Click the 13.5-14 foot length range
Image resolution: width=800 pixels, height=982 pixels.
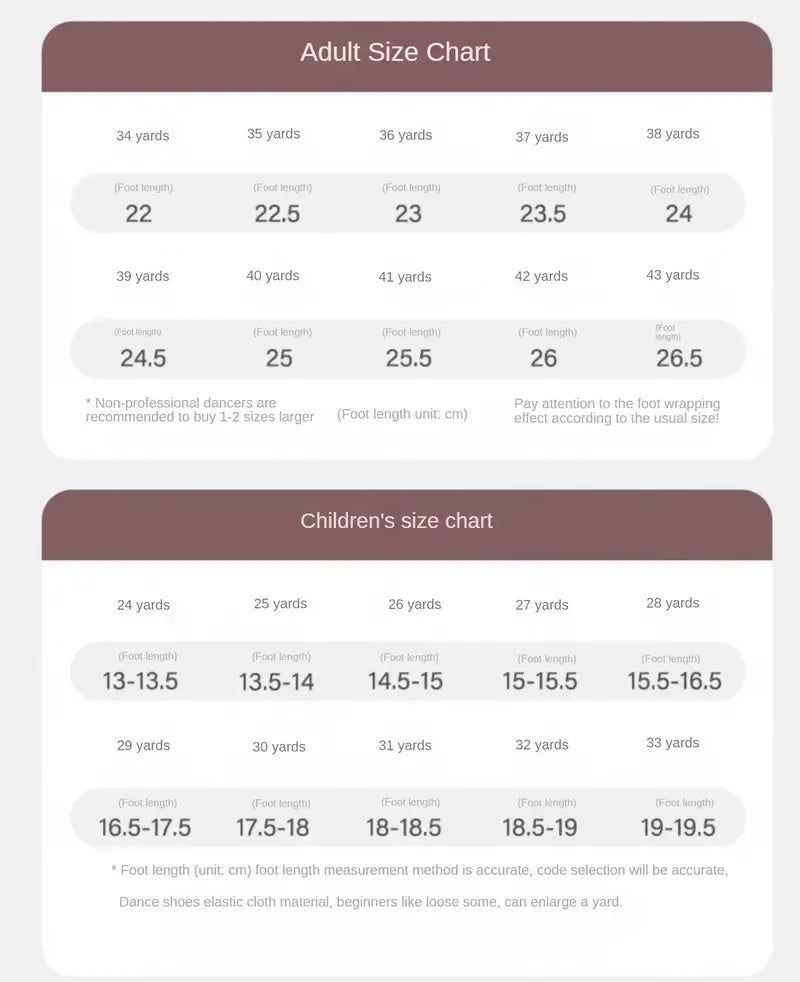point(276,682)
